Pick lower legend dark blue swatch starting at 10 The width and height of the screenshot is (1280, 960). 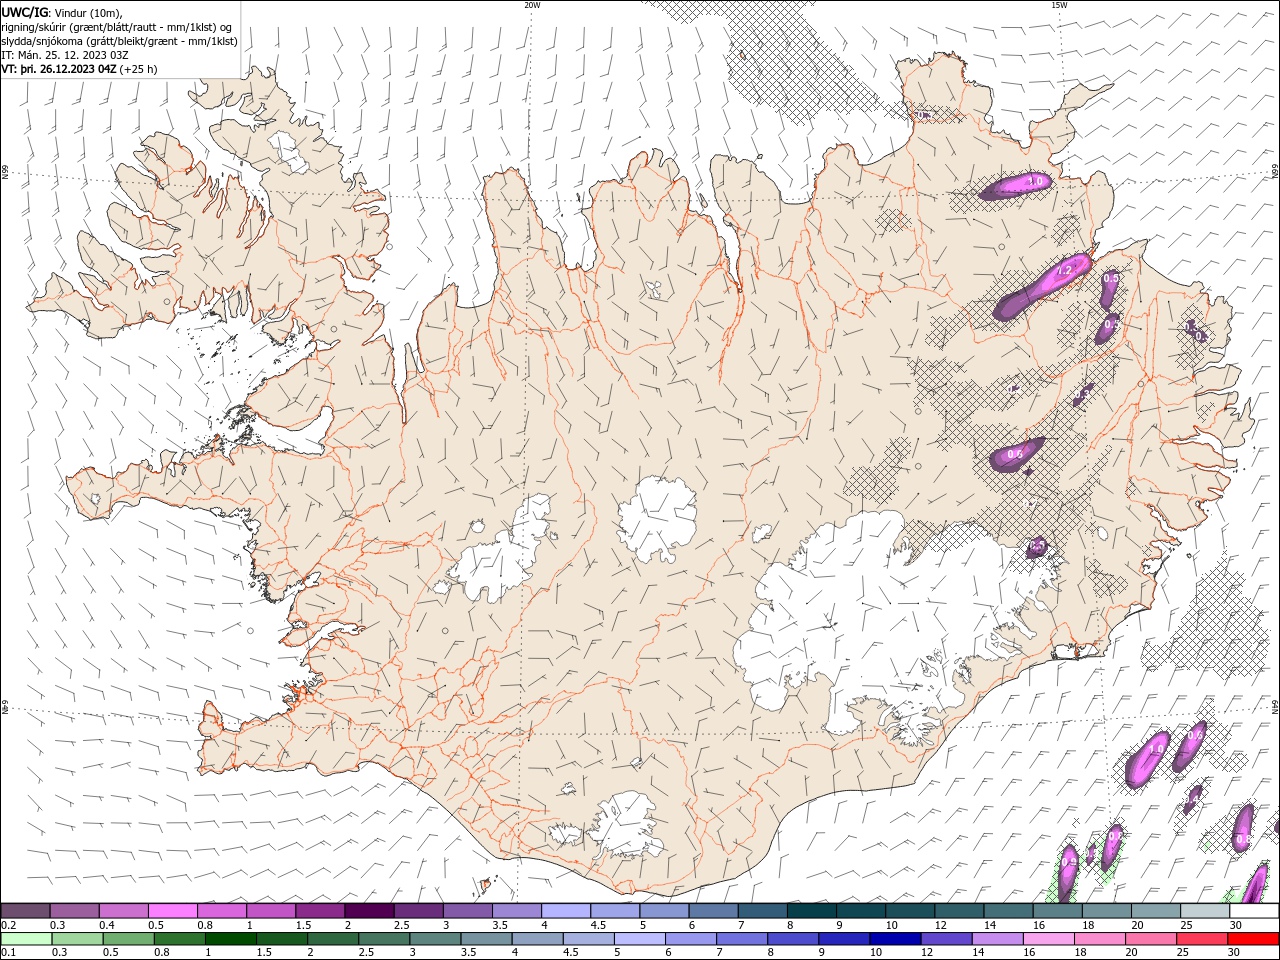(896, 939)
